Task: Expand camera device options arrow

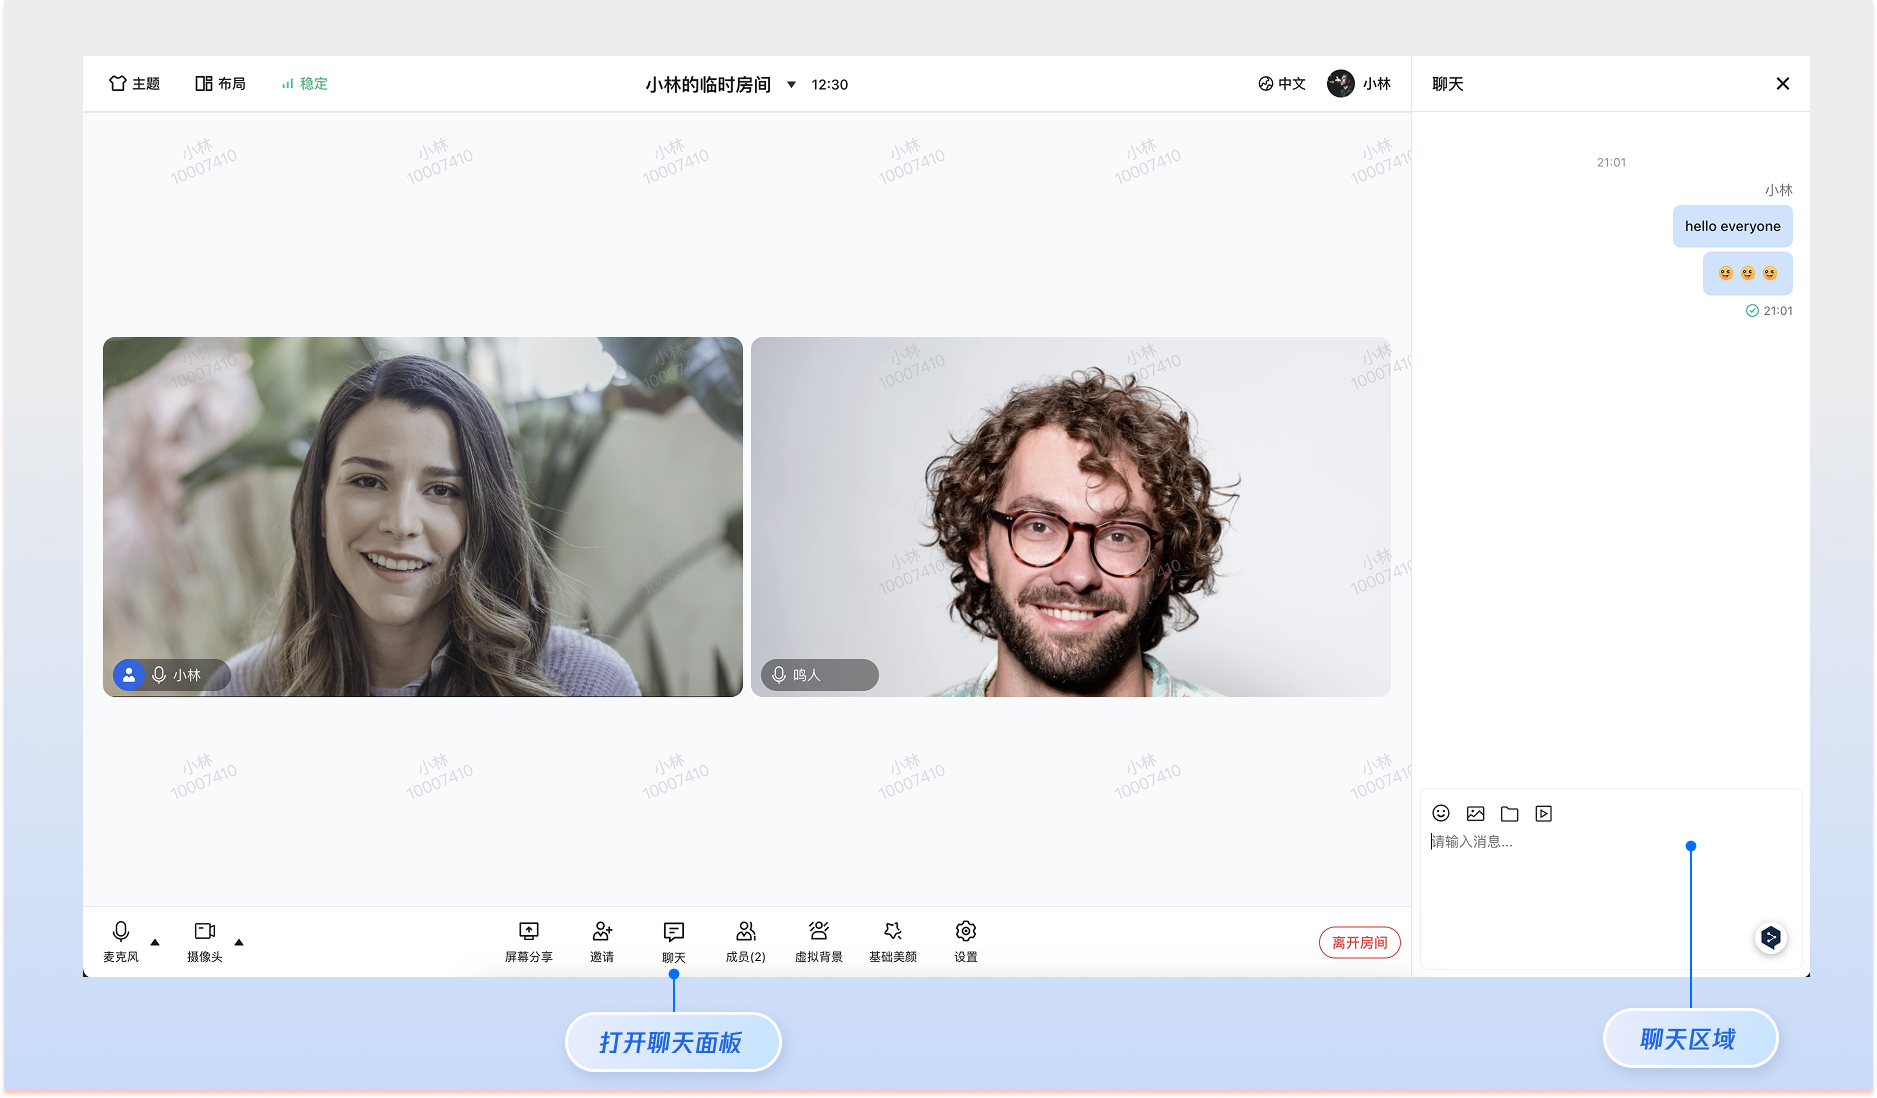Action: (239, 942)
